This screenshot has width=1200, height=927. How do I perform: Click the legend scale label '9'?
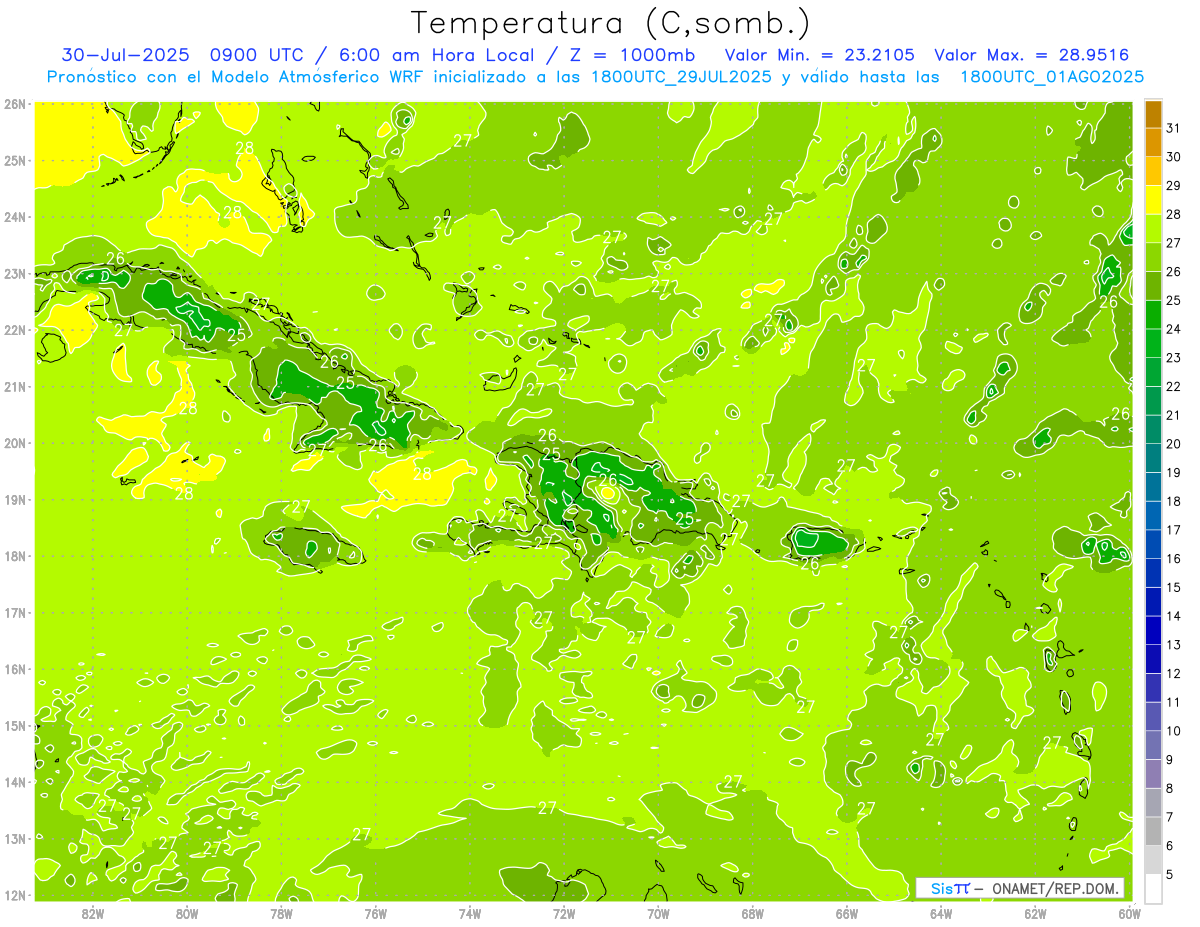click(1171, 760)
